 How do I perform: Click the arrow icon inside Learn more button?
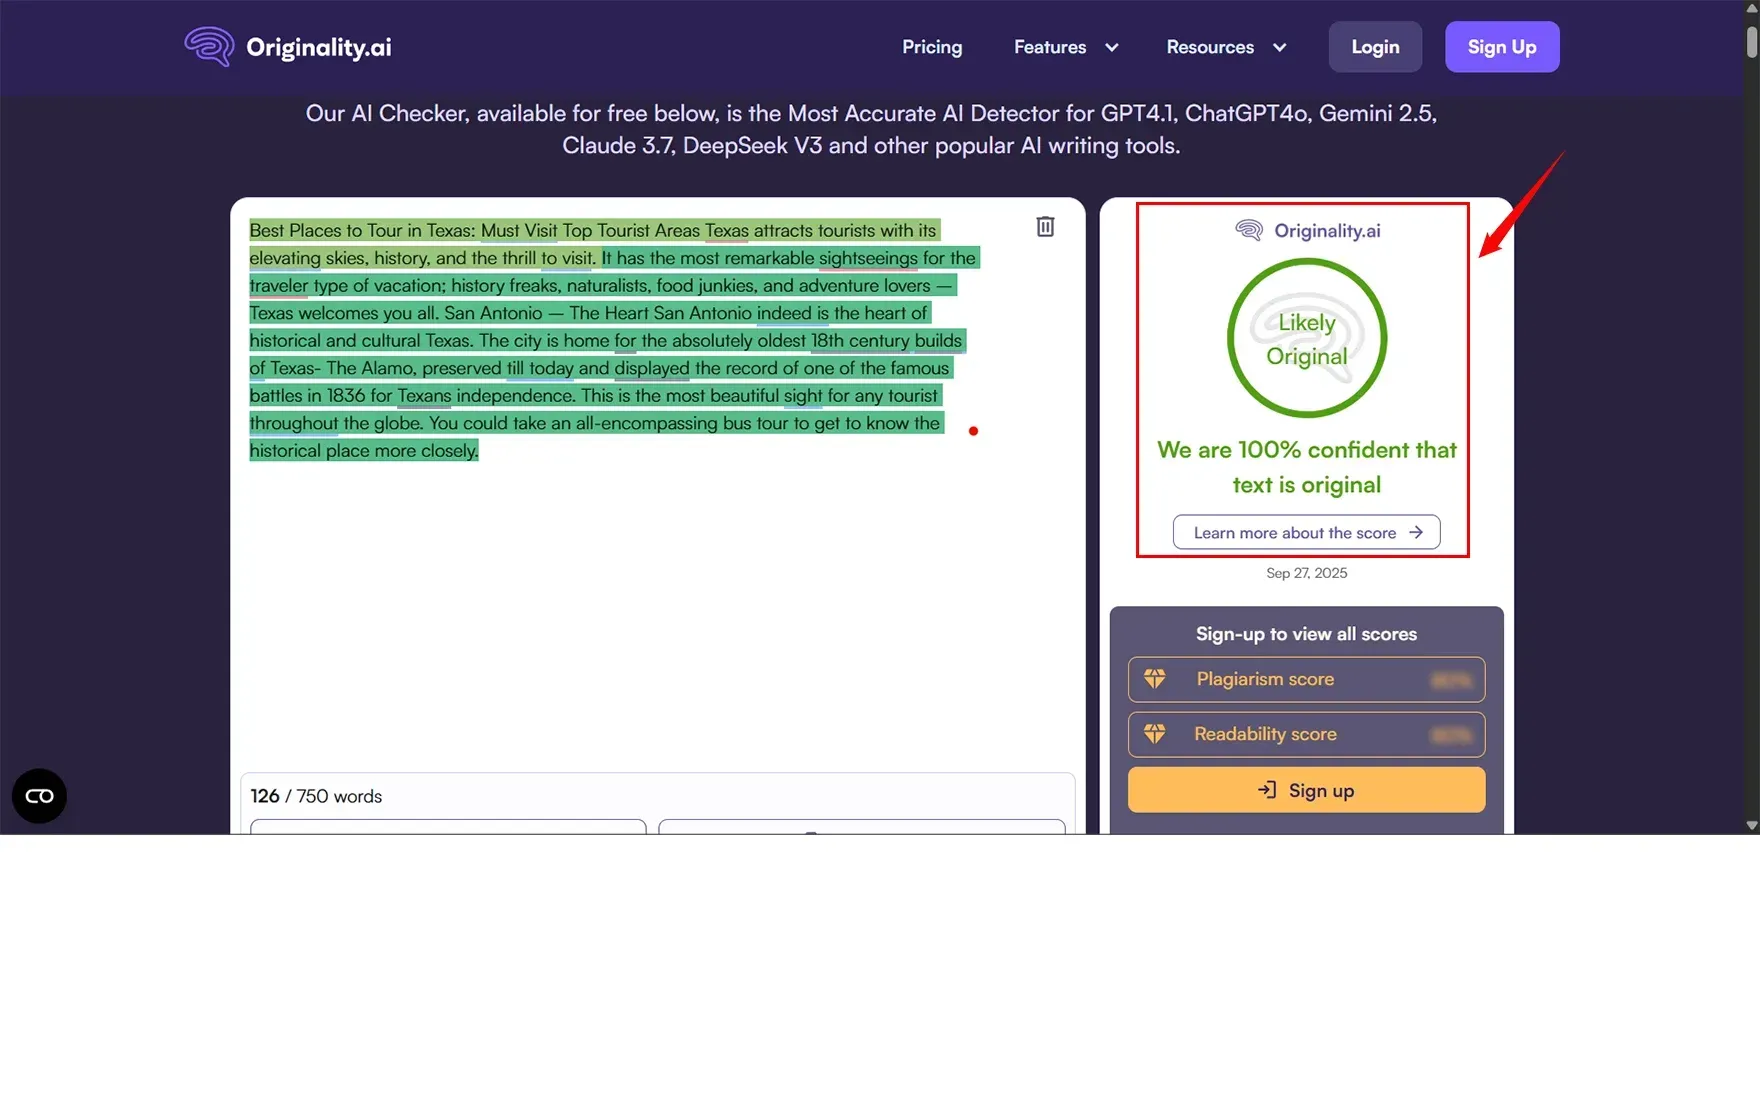click(1418, 532)
